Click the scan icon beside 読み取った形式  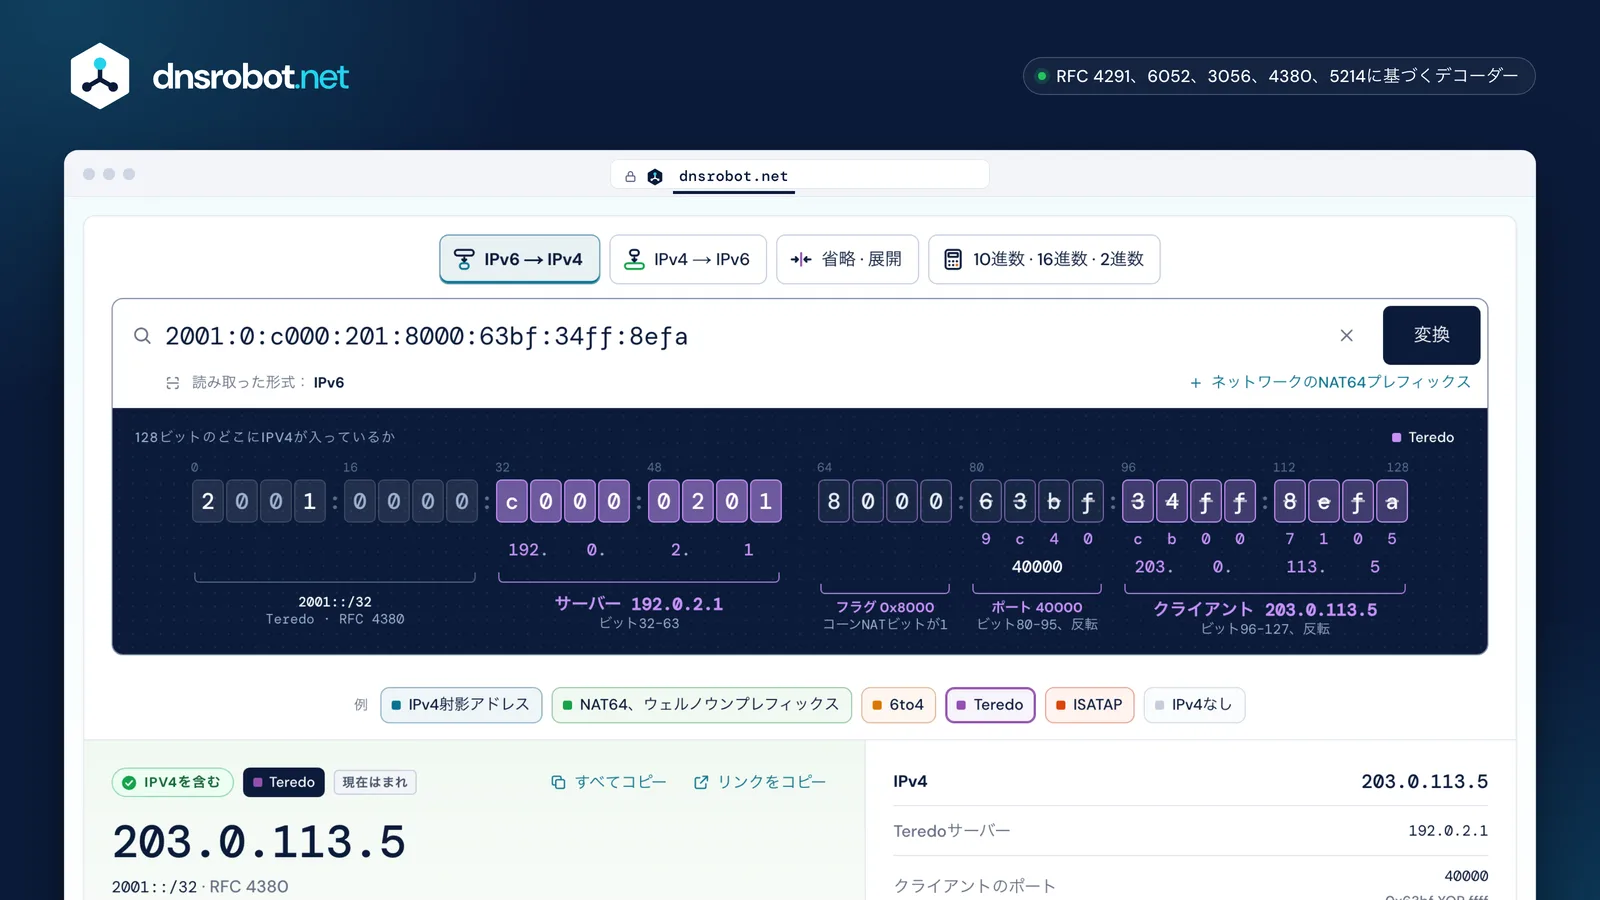click(x=173, y=383)
